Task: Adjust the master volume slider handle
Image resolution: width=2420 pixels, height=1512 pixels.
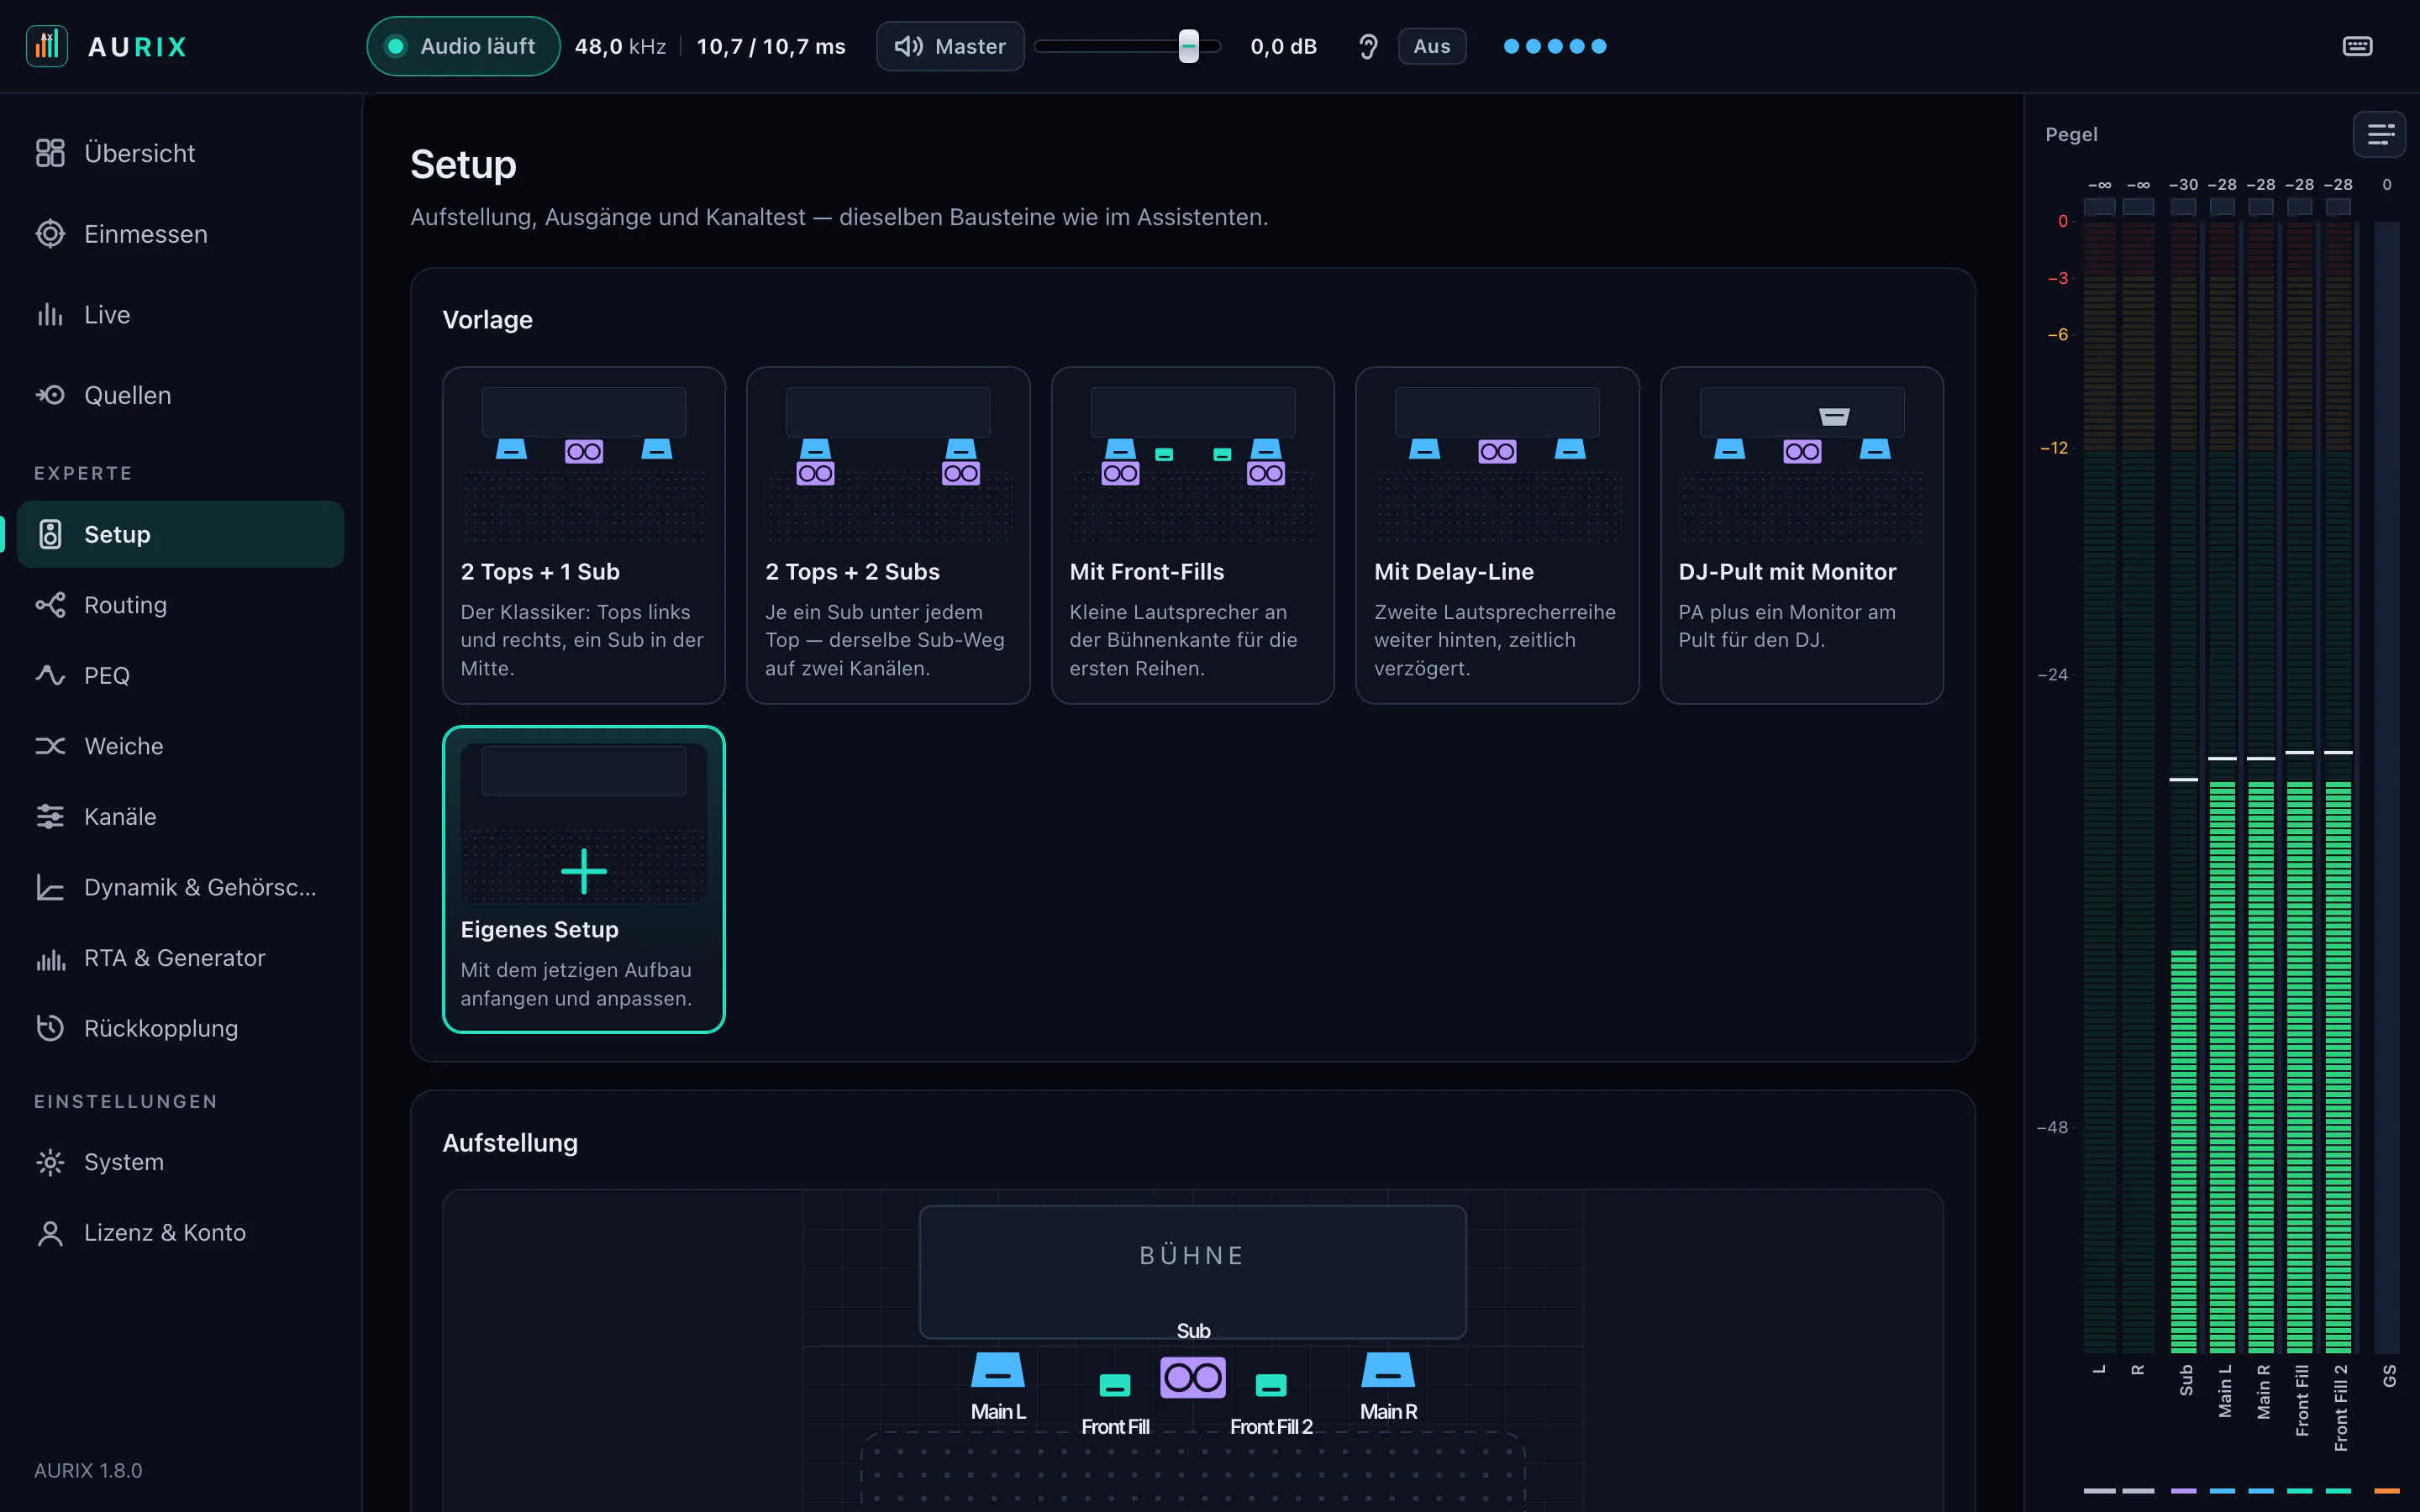Action: pyautogui.click(x=1188, y=46)
